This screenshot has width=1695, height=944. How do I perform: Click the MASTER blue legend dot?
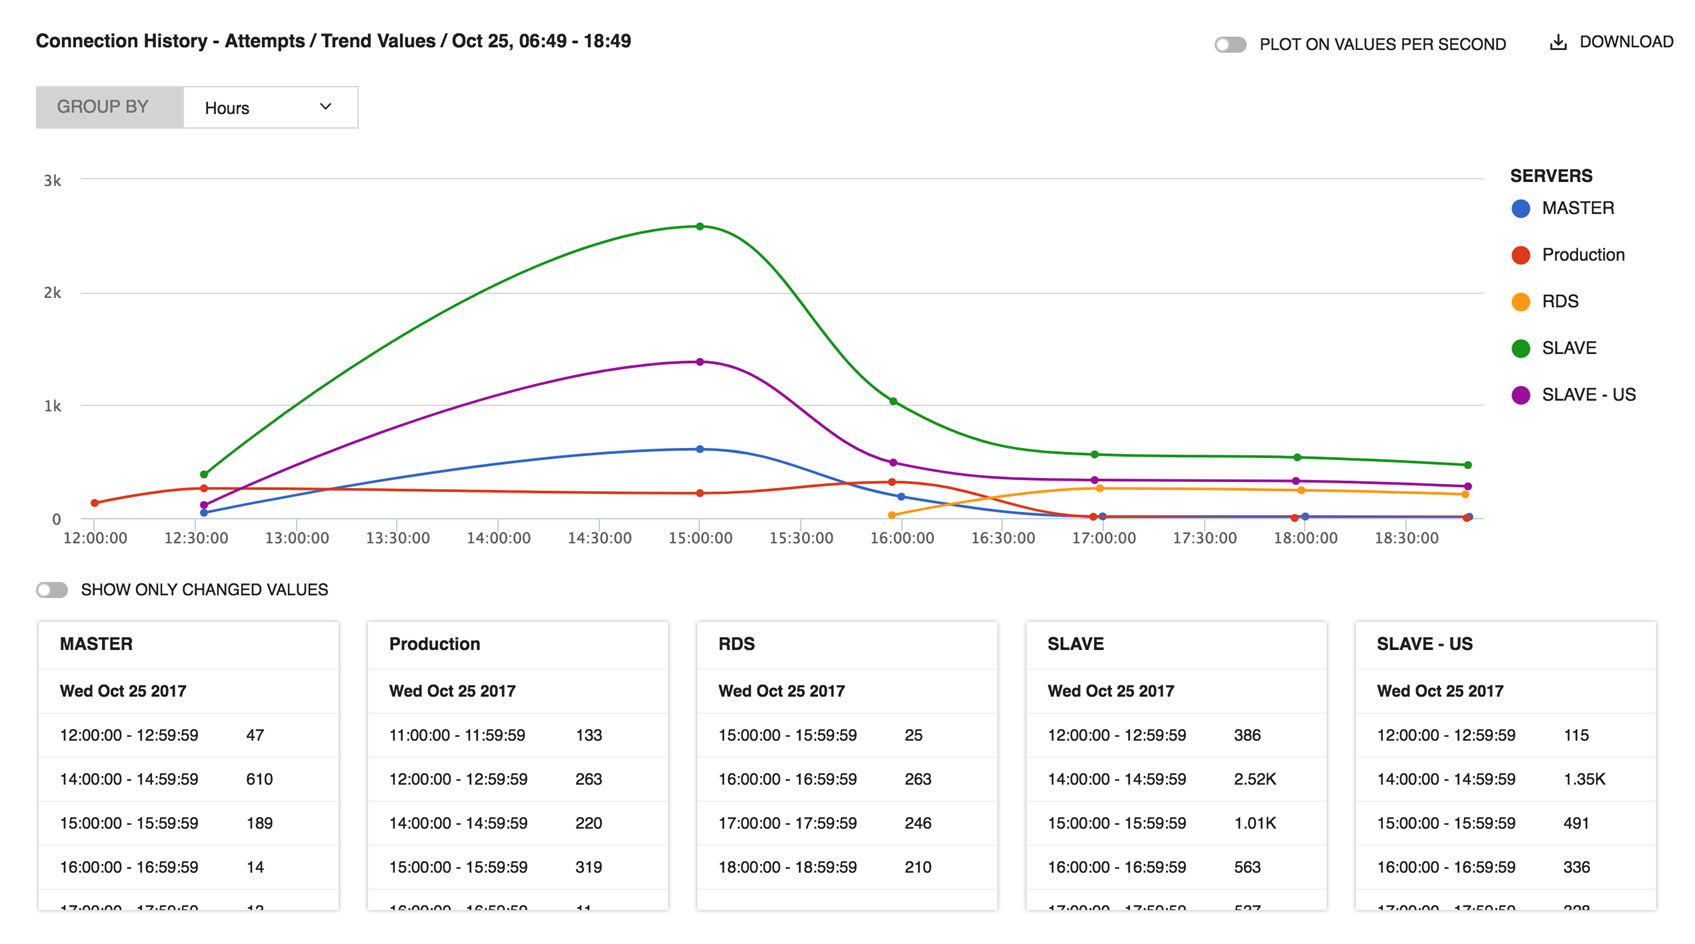(x=1521, y=209)
